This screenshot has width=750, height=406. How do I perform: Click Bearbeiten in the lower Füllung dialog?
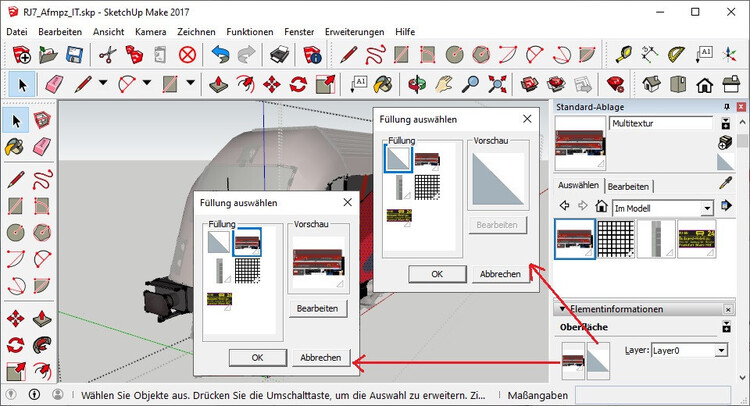[317, 308]
